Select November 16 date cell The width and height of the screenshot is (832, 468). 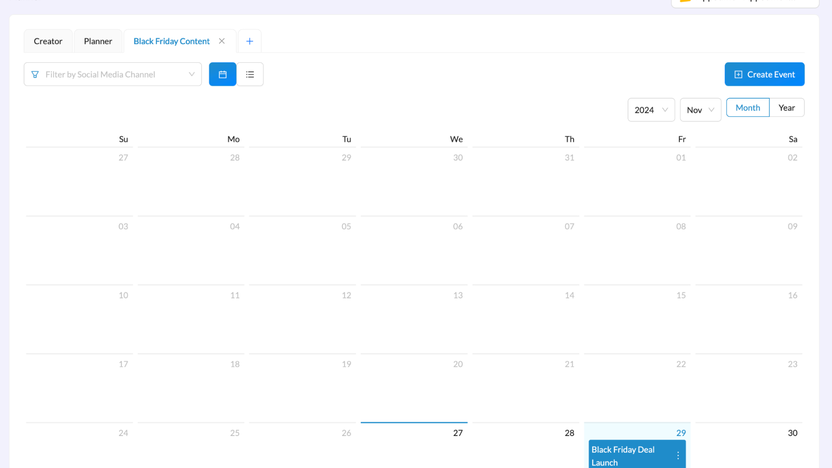coord(749,319)
